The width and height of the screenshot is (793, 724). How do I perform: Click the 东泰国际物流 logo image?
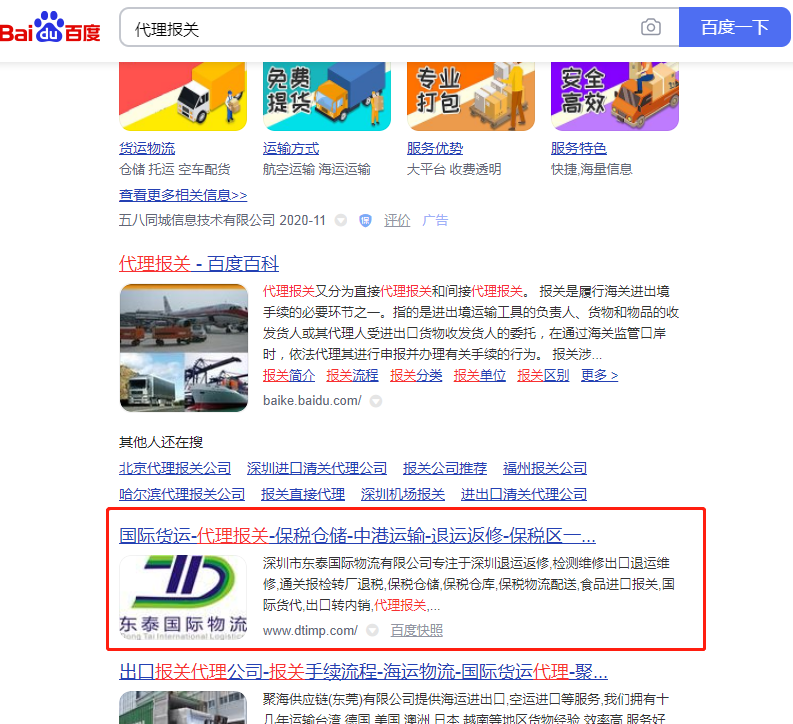click(183, 598)
